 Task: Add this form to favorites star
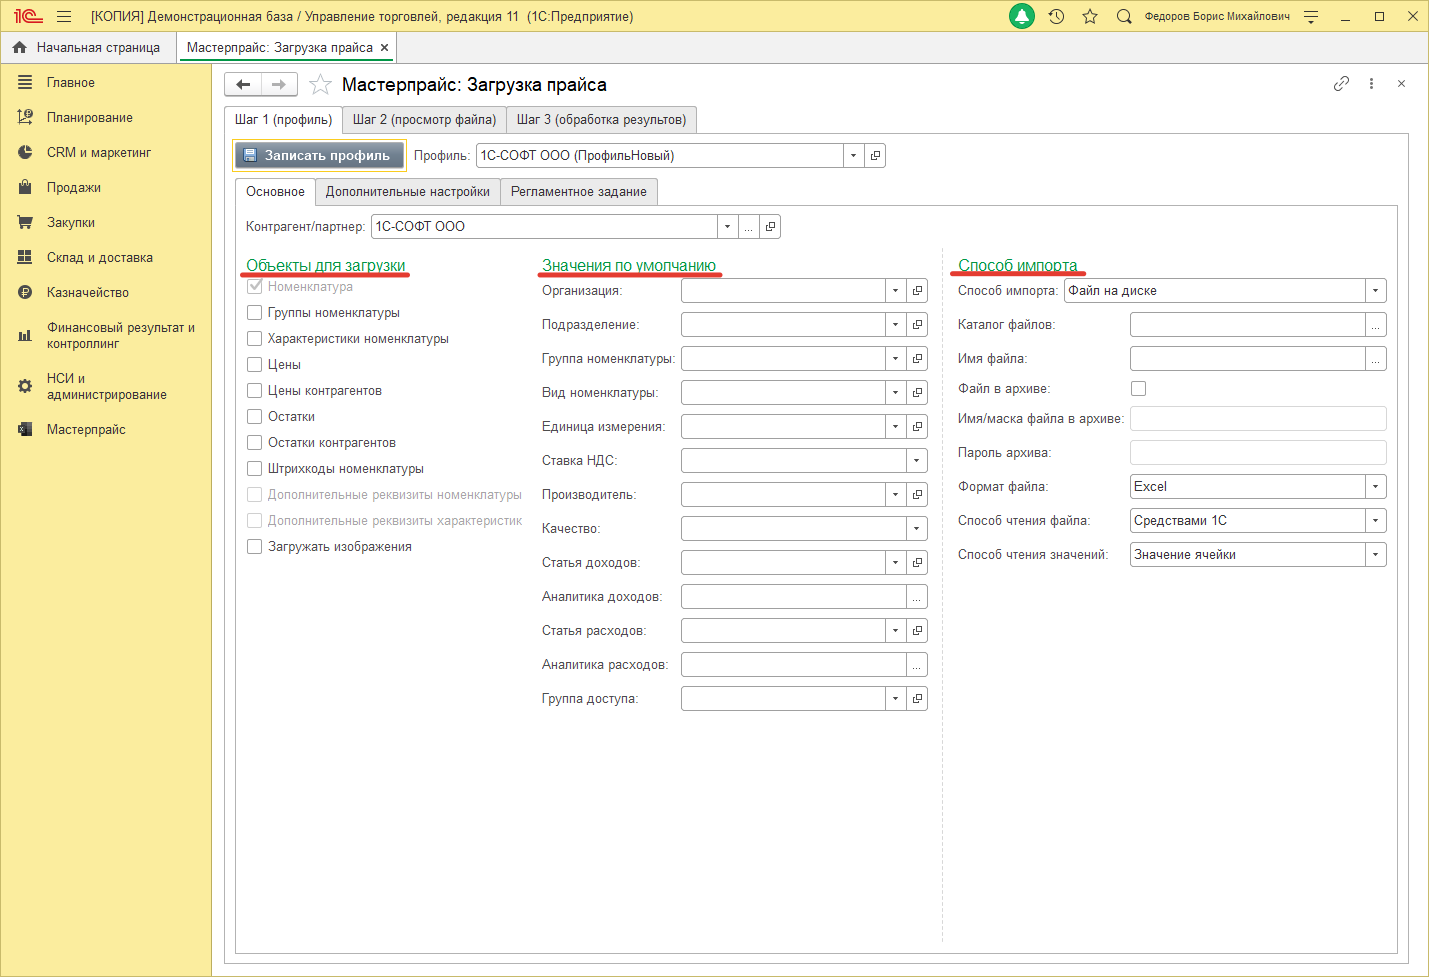coord(320,85)
